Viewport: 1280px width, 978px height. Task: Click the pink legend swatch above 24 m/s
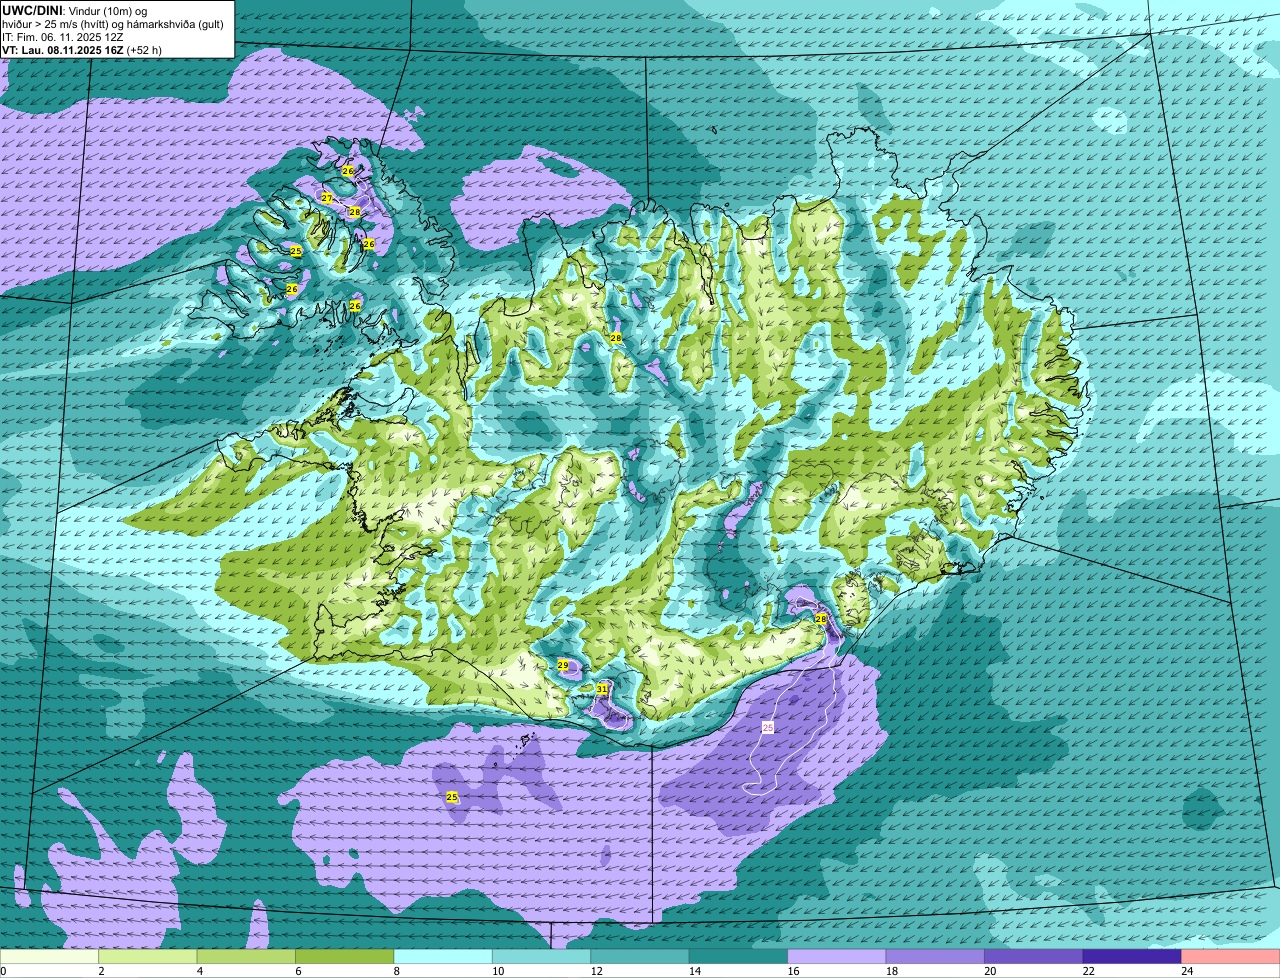click(1231, 956)
